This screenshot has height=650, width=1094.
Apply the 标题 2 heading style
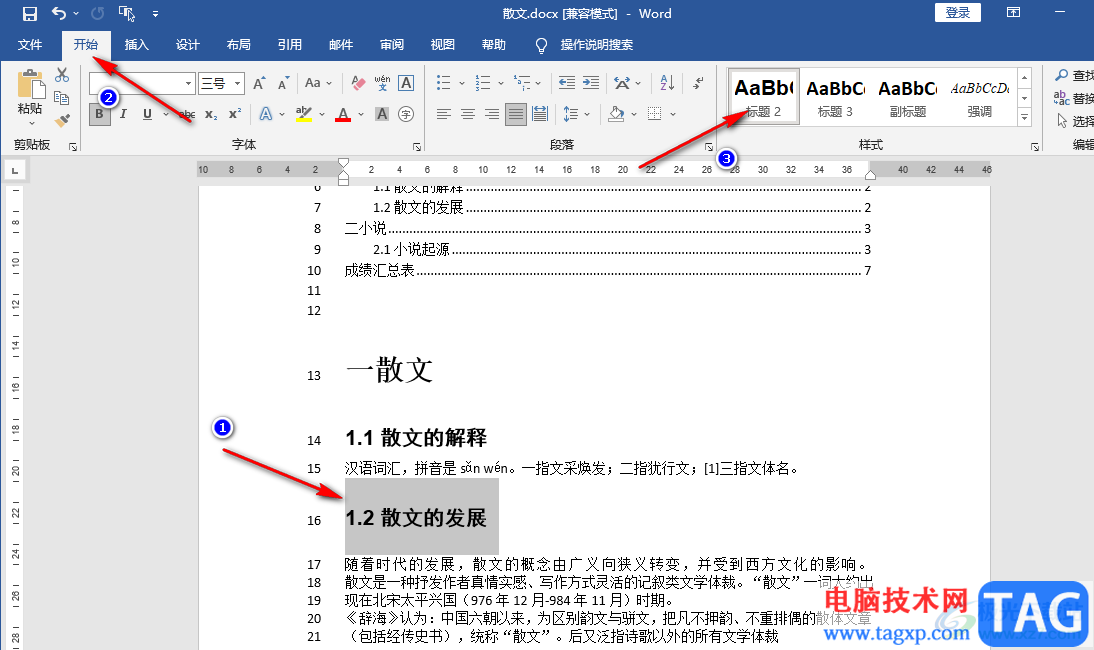coord(763,97)
